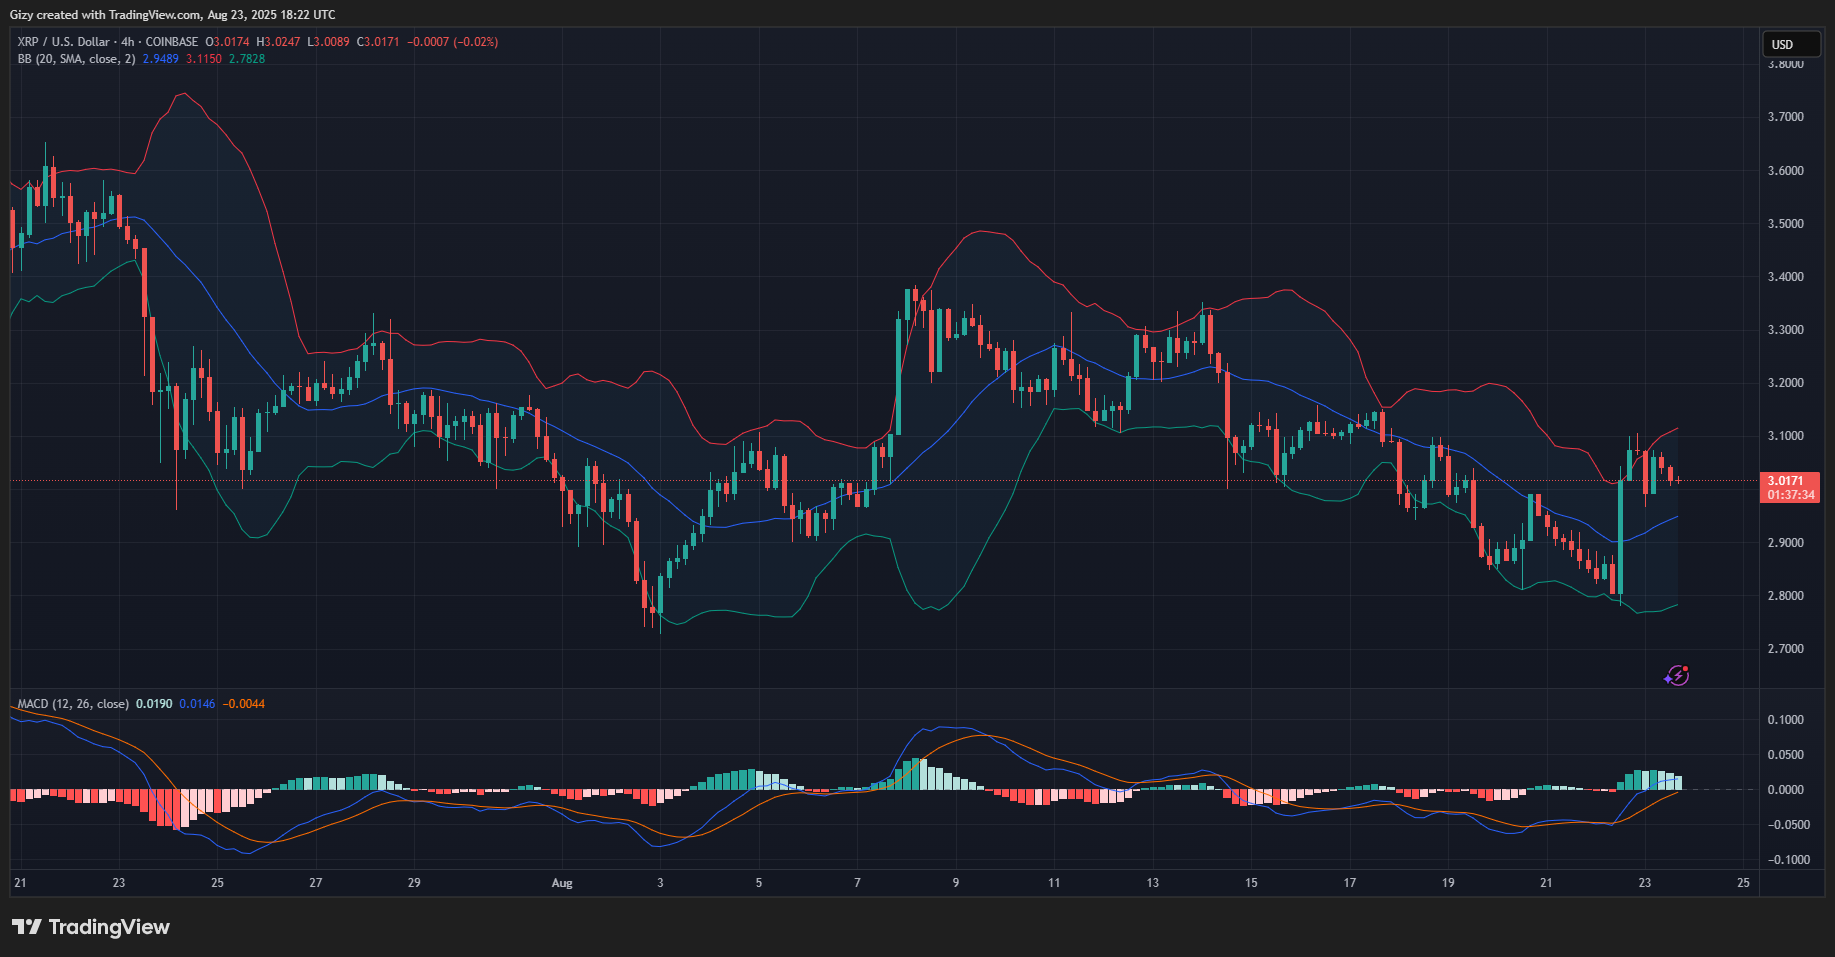
Task: Select the 4h interval label in legend
Action: point(127,42)
